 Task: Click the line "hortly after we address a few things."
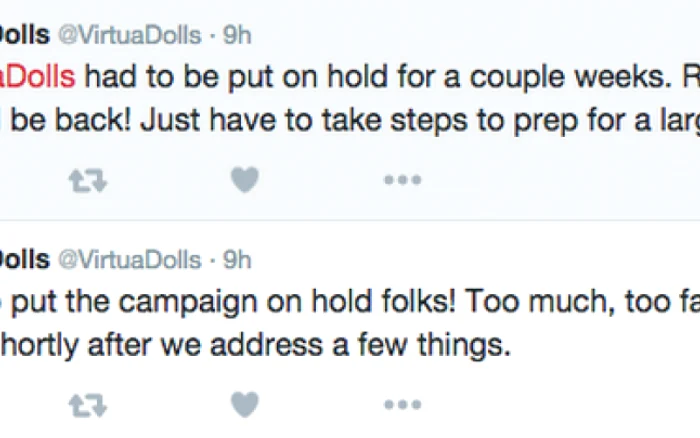point(255,346)
